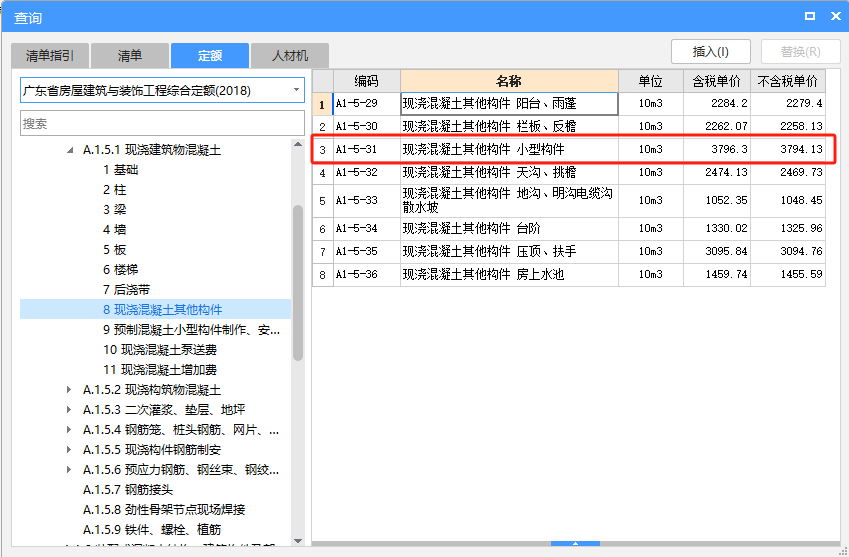Select the row coded A1-5-34
This screenshot has width=849, height=557.
tap(569, 228)
